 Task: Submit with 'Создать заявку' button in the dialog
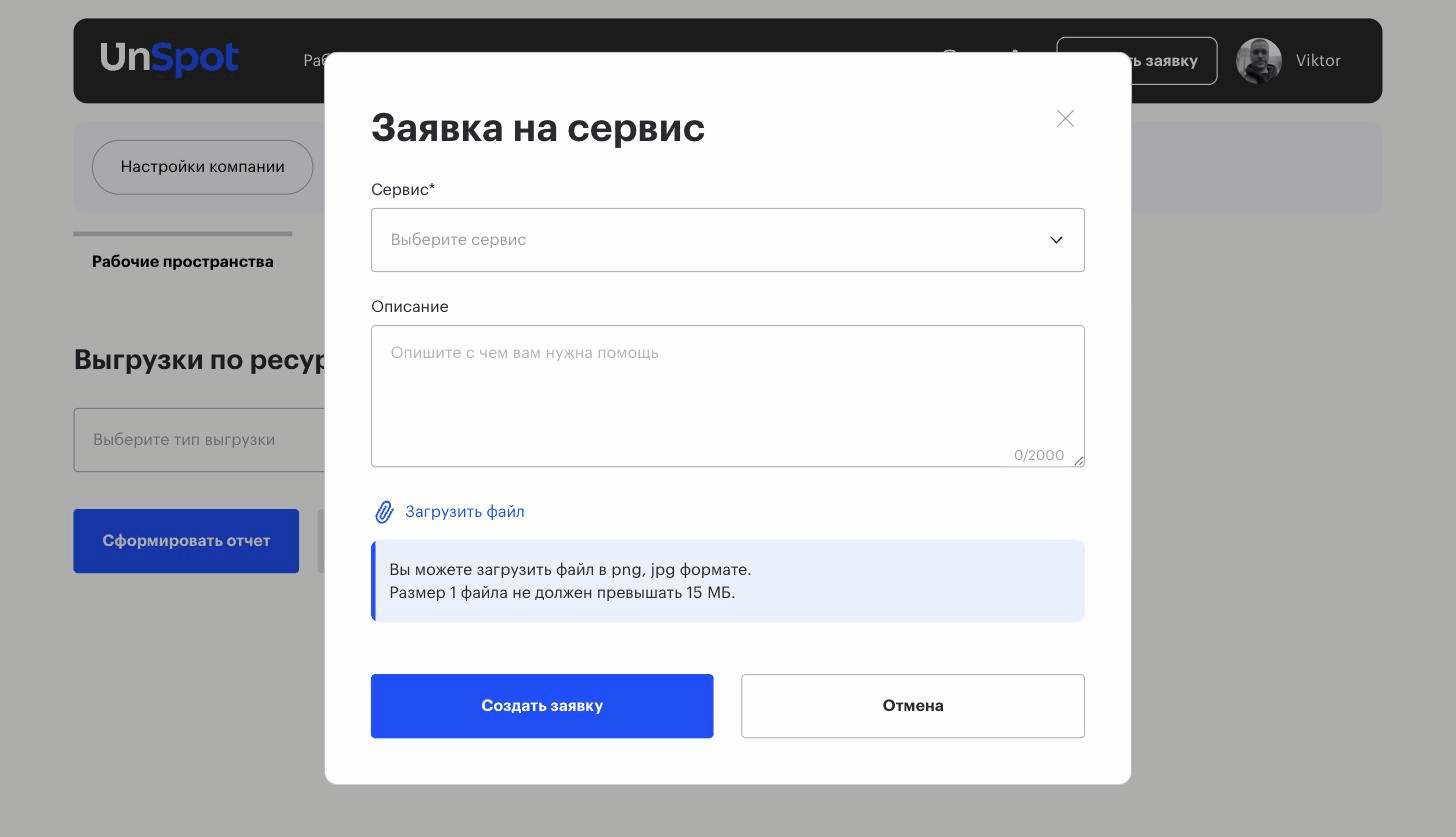[x=542, y=706]
